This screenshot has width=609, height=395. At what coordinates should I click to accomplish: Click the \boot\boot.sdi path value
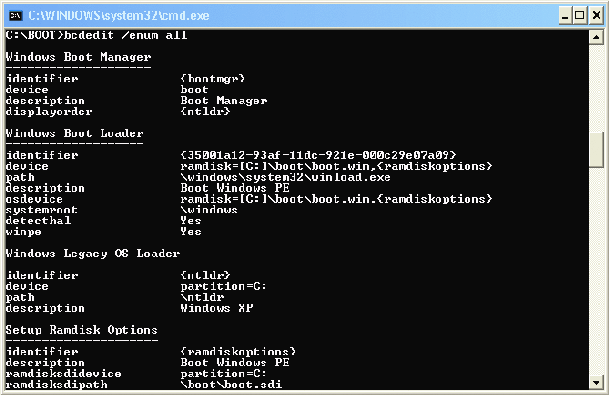(x=231, y=384)
